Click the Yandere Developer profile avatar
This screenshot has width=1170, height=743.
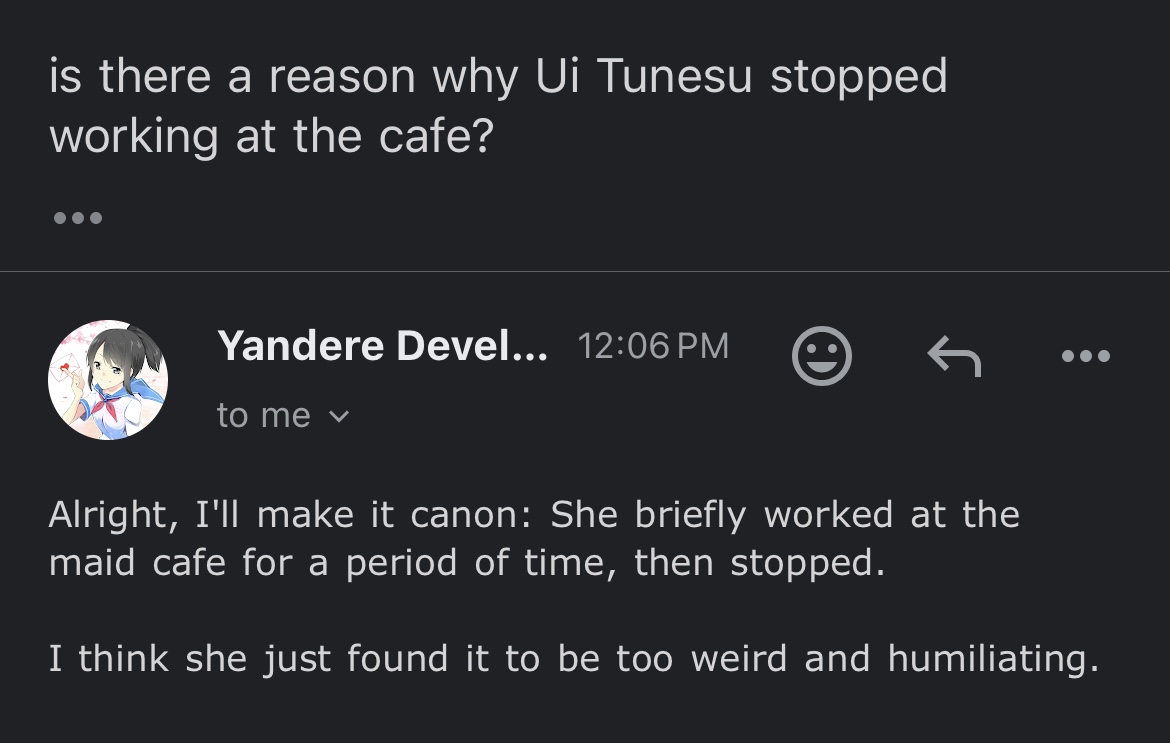point(108,381)
